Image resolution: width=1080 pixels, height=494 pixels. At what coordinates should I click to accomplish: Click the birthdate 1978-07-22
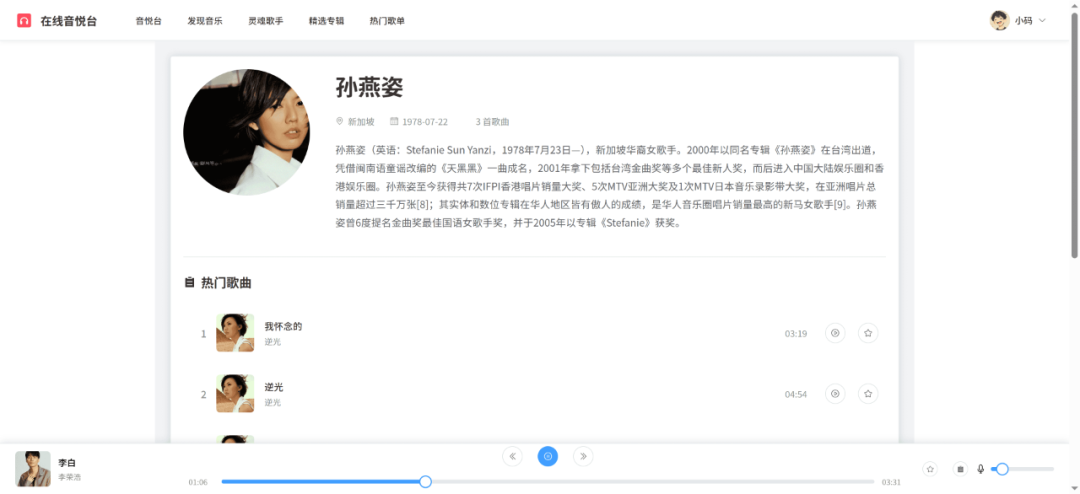[x=425, y=122]
